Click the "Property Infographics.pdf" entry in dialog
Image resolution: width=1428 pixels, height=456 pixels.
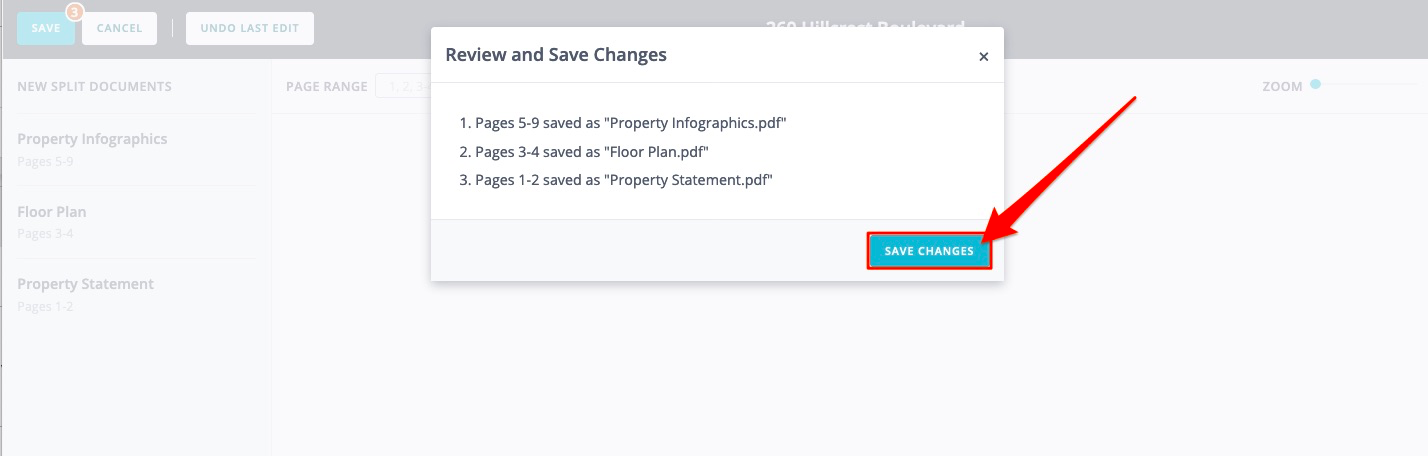pos(631,124)
